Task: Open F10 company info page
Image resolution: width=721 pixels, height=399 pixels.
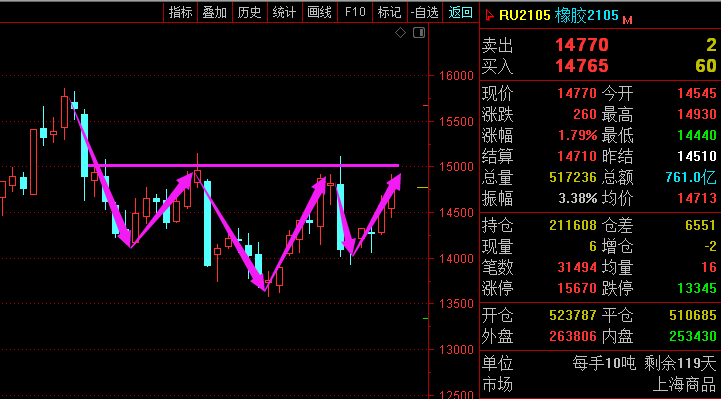Action: (x=355, y=12)
